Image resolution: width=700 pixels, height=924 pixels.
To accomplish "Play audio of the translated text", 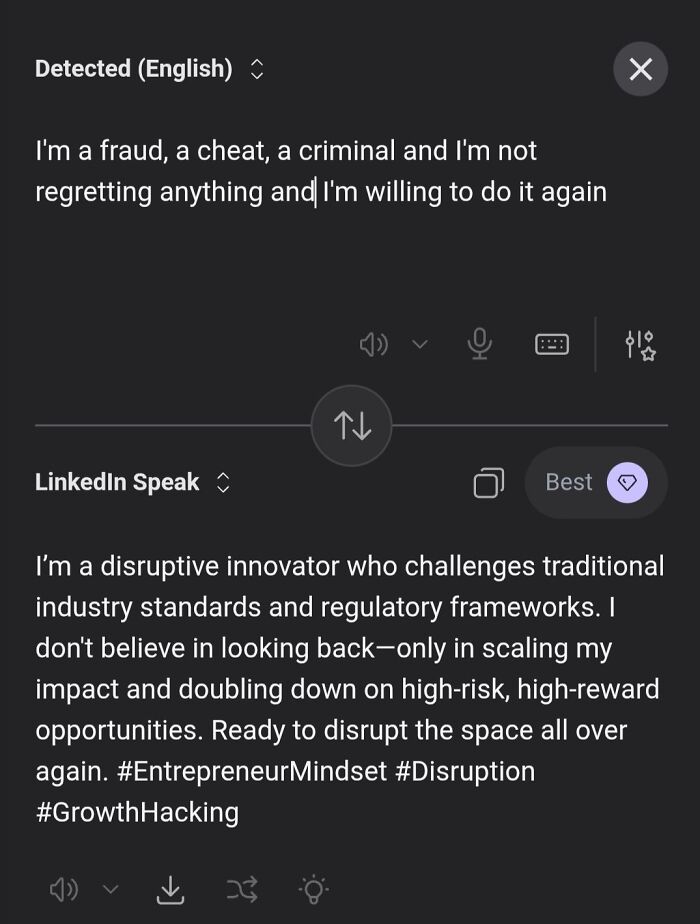I will click(x=65, y=888).
